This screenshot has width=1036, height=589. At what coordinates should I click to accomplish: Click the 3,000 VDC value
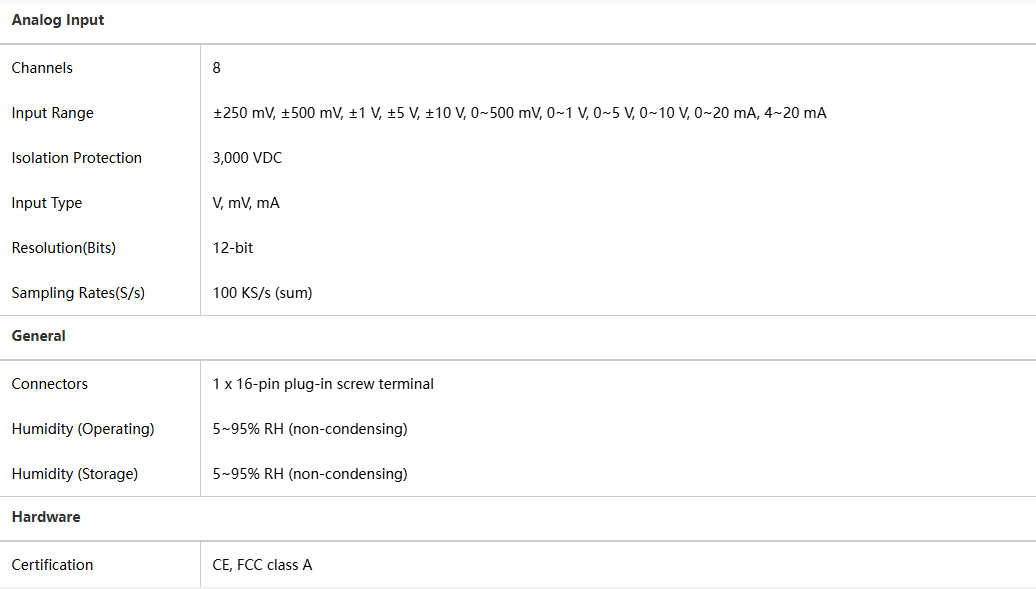[x=248, y=158]
